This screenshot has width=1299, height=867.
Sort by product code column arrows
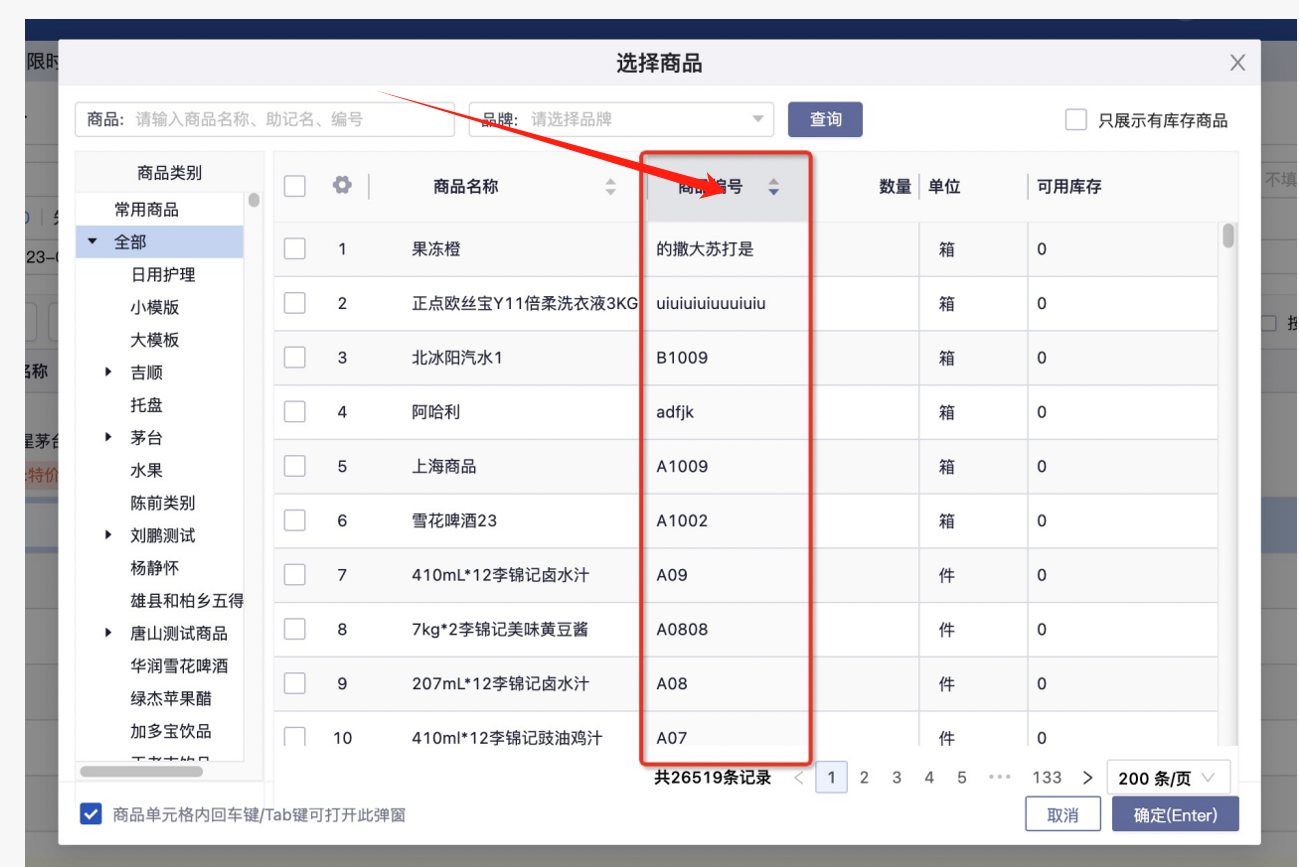pyautogui.click(x=773, y=187)
